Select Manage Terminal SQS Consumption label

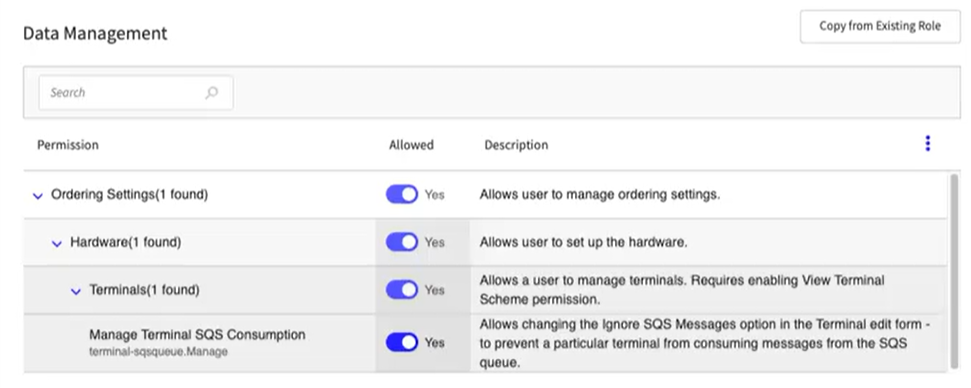pyautogui.click(x=197, y=335)
